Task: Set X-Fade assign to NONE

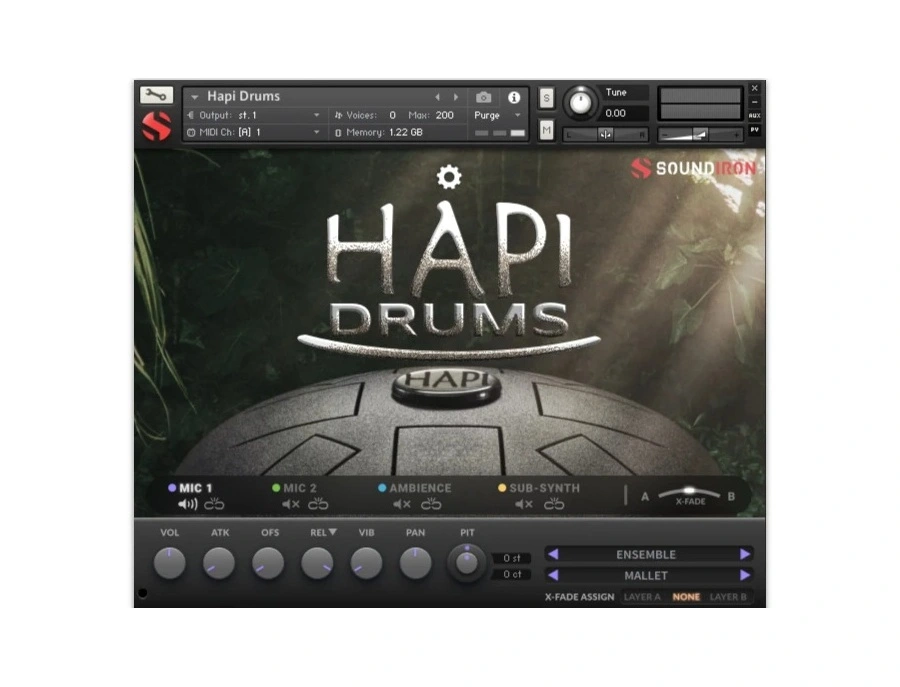Action: 686,597
